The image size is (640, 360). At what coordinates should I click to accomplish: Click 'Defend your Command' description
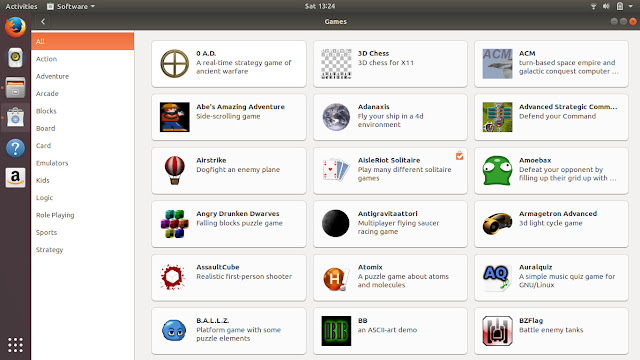(558, 116)
